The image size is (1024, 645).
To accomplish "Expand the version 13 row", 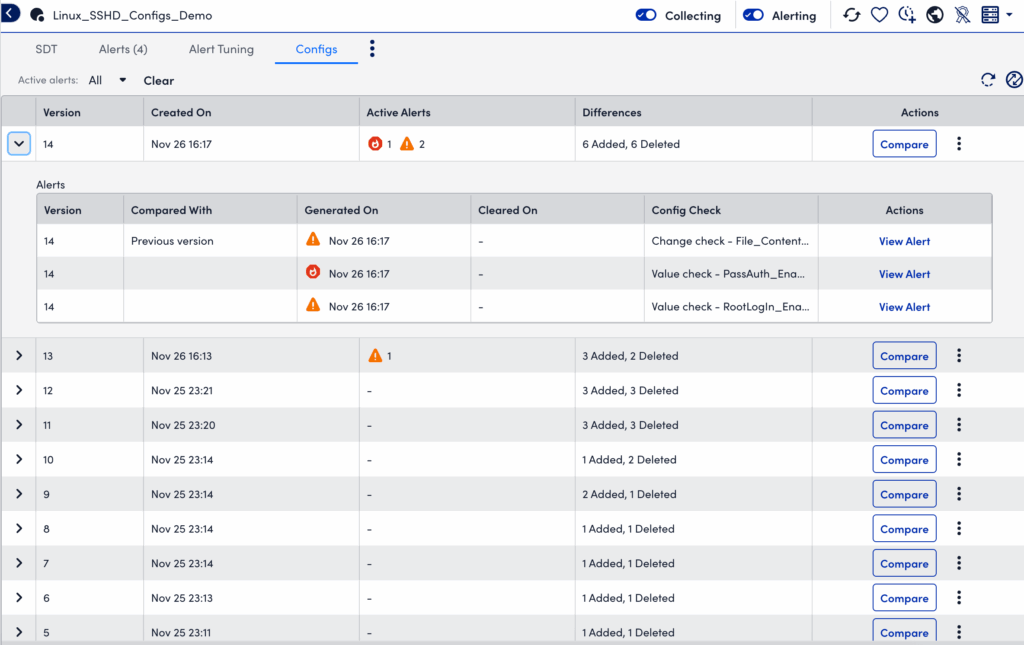I will [19, 355].
